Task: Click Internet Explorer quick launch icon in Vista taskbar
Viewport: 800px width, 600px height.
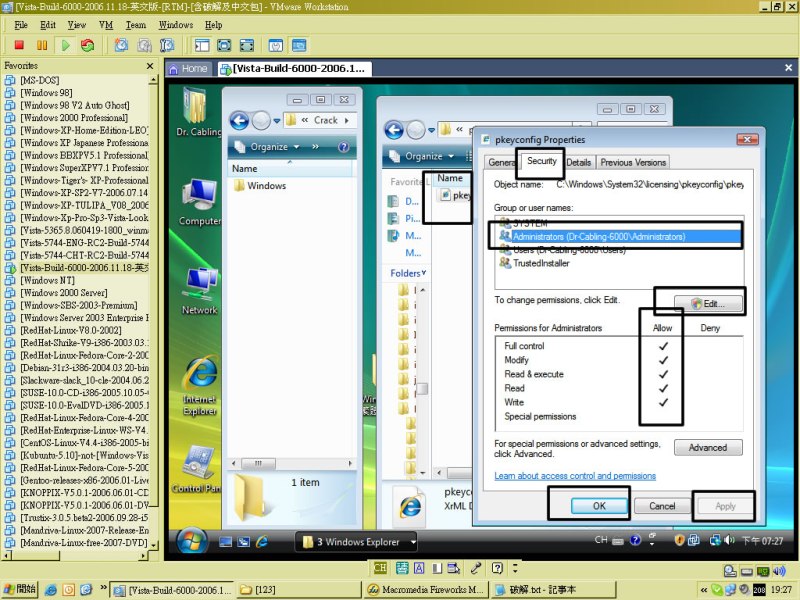Action: click(x=262, y=542)
